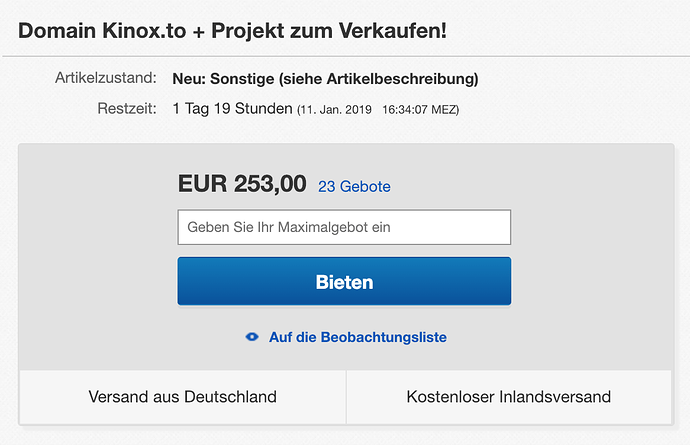Click the eye icon for the watchlist
This screenshot has height=445, width=690.
pyautogui.click(x=252, y=338)
